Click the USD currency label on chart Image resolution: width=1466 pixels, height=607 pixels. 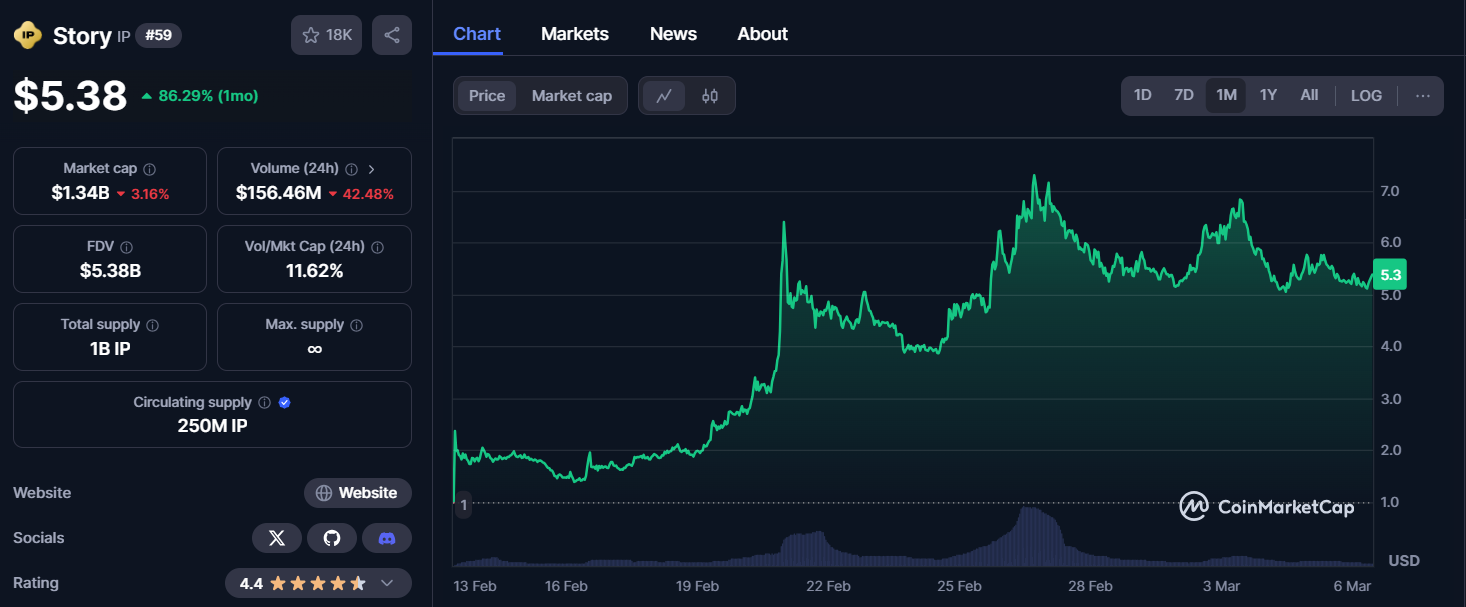coord(1404,560)
